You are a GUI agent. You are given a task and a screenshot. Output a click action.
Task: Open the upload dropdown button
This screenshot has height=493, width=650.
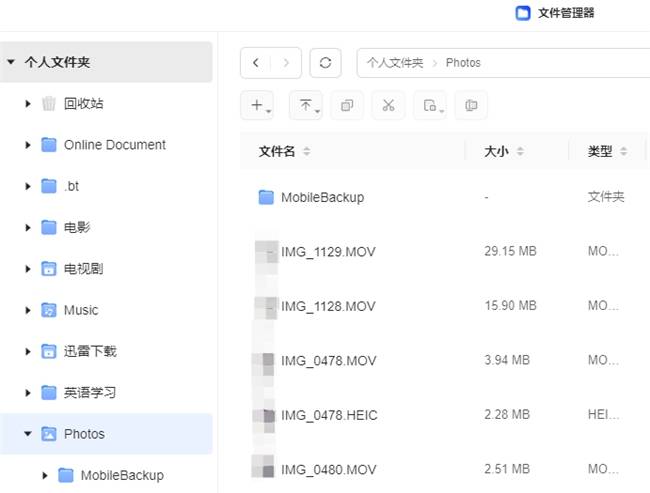306,105
